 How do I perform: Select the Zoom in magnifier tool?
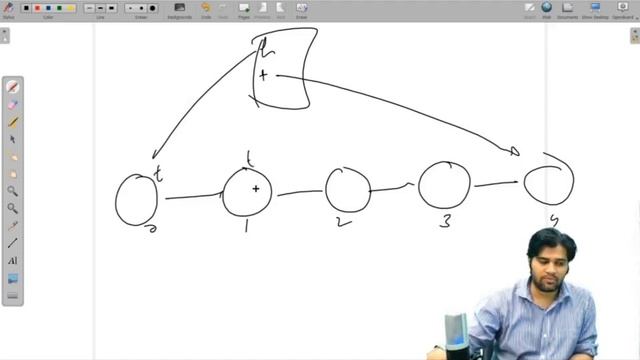[x=13, y=191]
